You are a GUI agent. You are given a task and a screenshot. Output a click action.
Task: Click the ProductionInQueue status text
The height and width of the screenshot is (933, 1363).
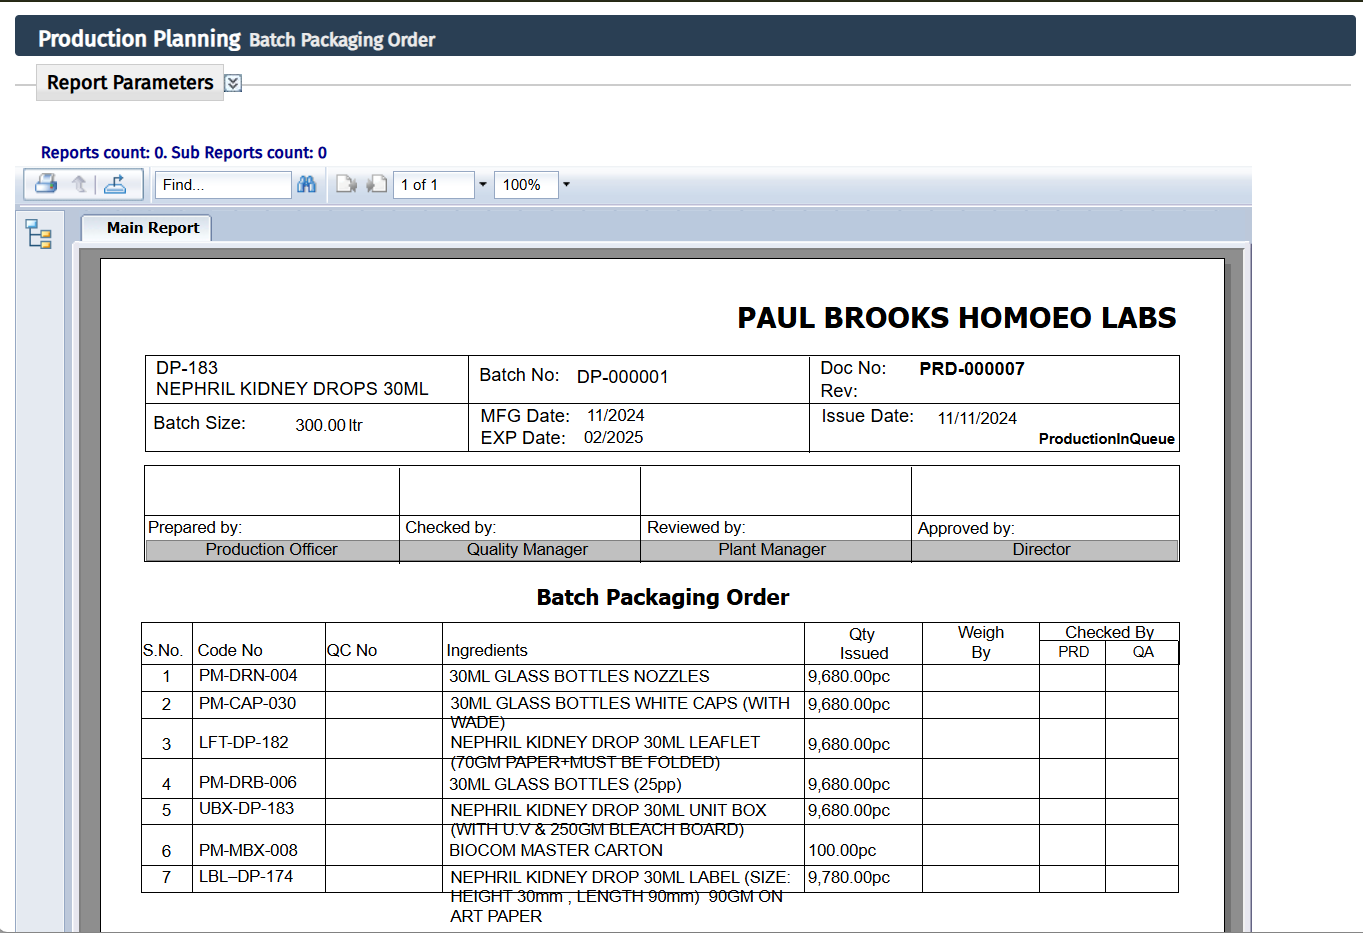1107,439
